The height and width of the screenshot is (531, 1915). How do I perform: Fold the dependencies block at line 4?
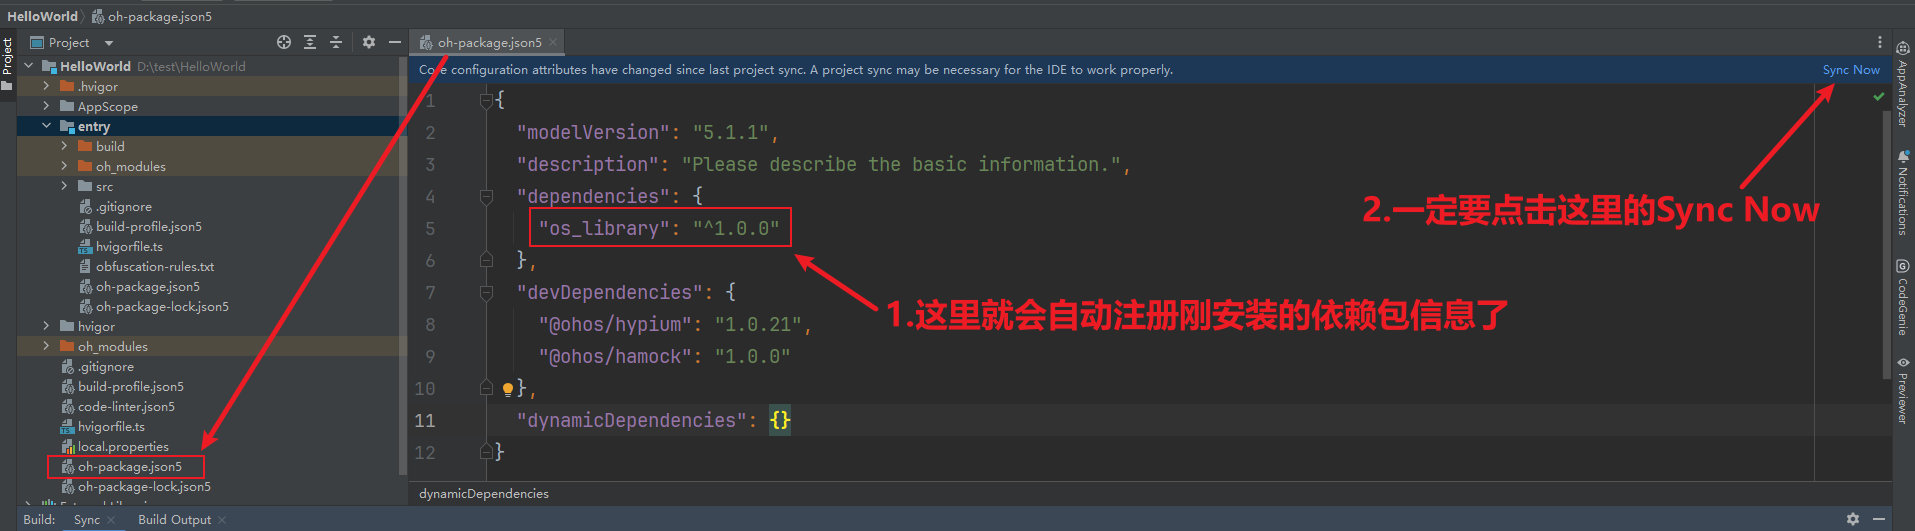tap(486, 196)
